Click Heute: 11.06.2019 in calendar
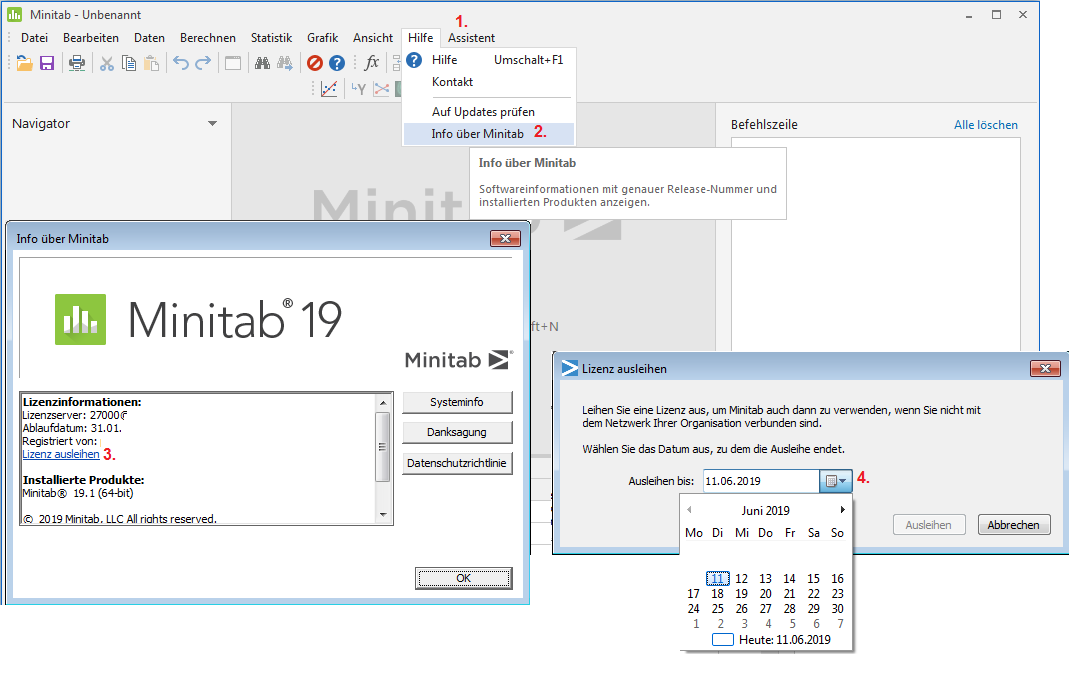The height and width of the screenshot is (678, 1069). (771, 640)
